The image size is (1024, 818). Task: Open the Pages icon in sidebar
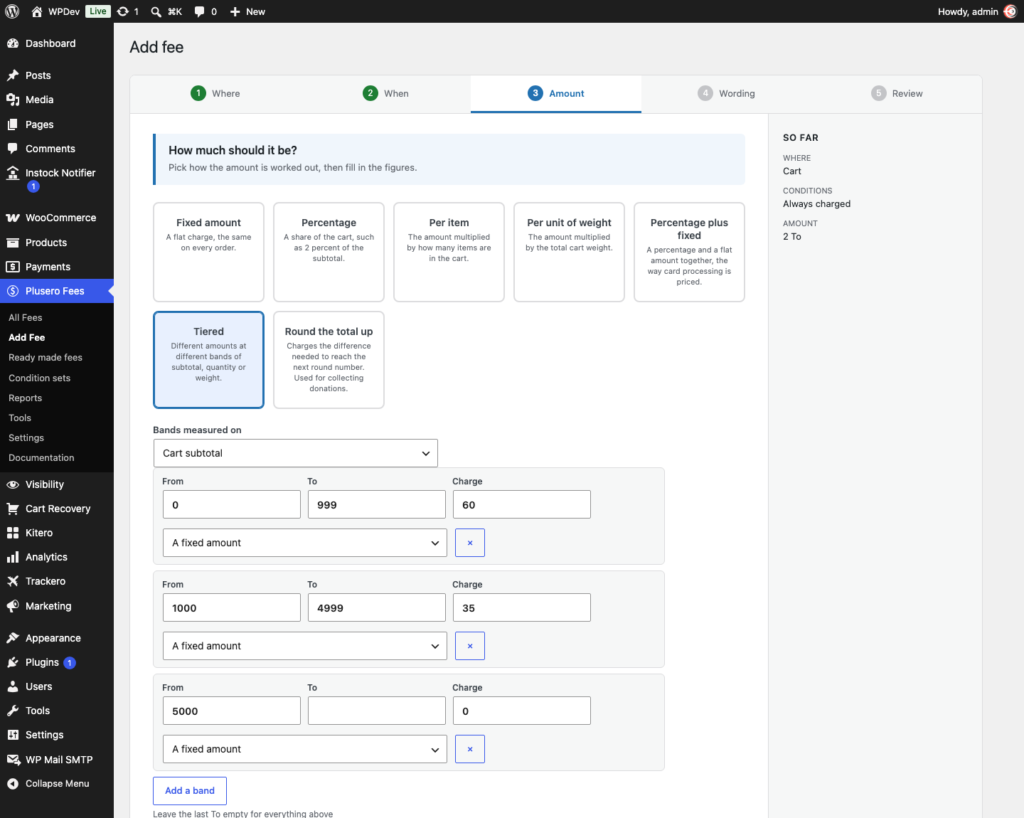(x=12, y=124)
